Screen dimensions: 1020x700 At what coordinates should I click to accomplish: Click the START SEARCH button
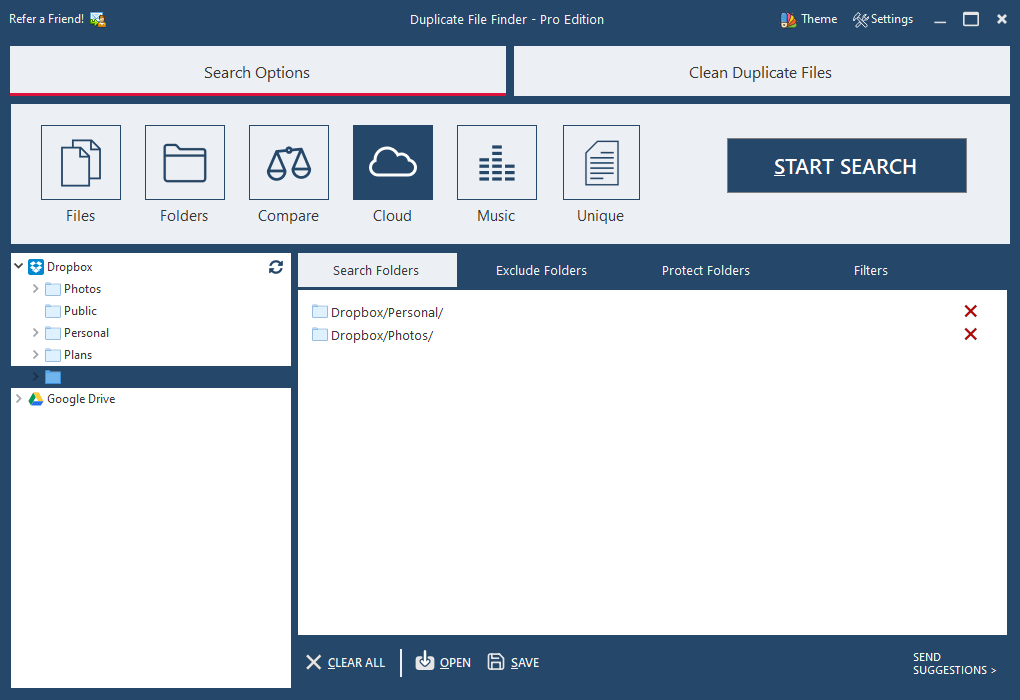(846, 166)
